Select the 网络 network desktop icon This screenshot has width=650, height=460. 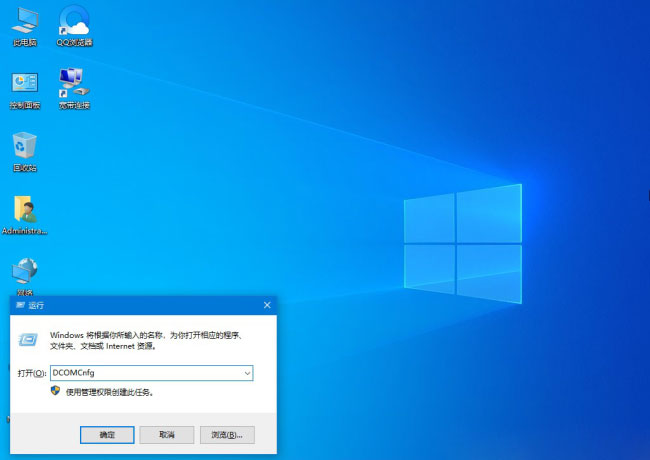tap(25, 277)
